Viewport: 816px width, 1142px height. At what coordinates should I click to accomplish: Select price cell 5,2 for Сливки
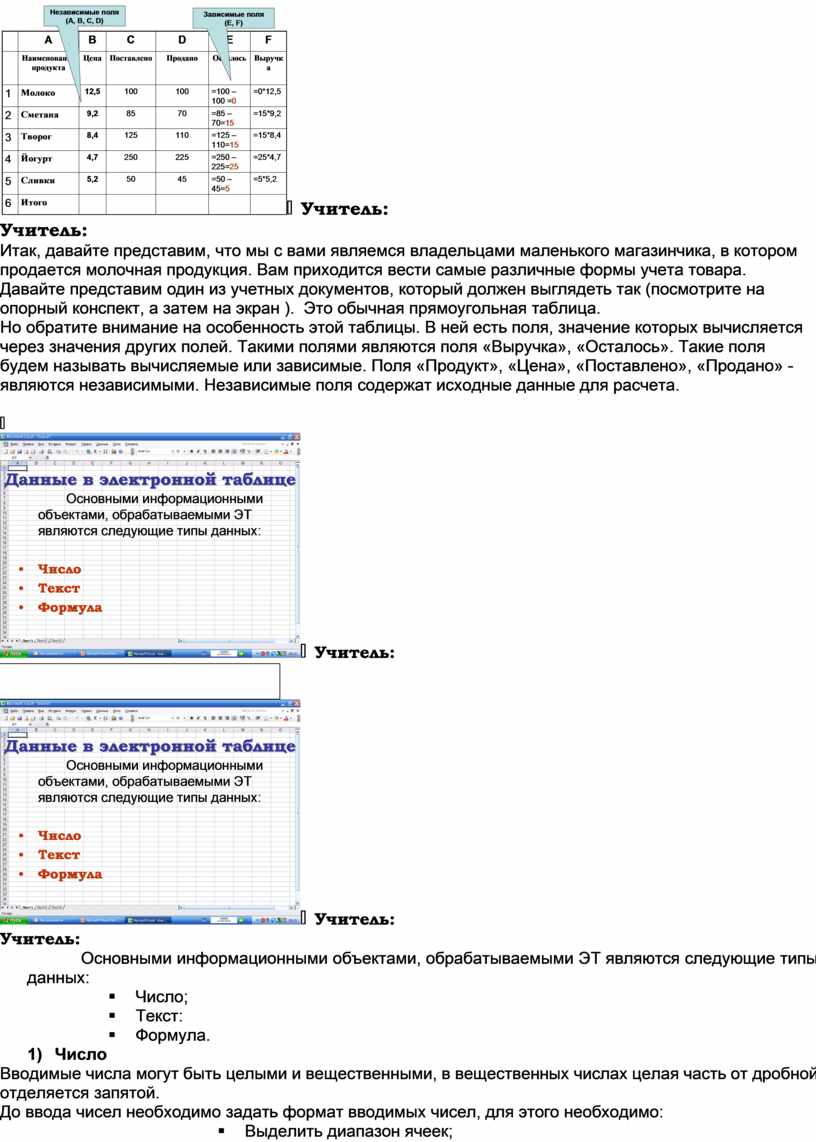click(x=93, y=183)
